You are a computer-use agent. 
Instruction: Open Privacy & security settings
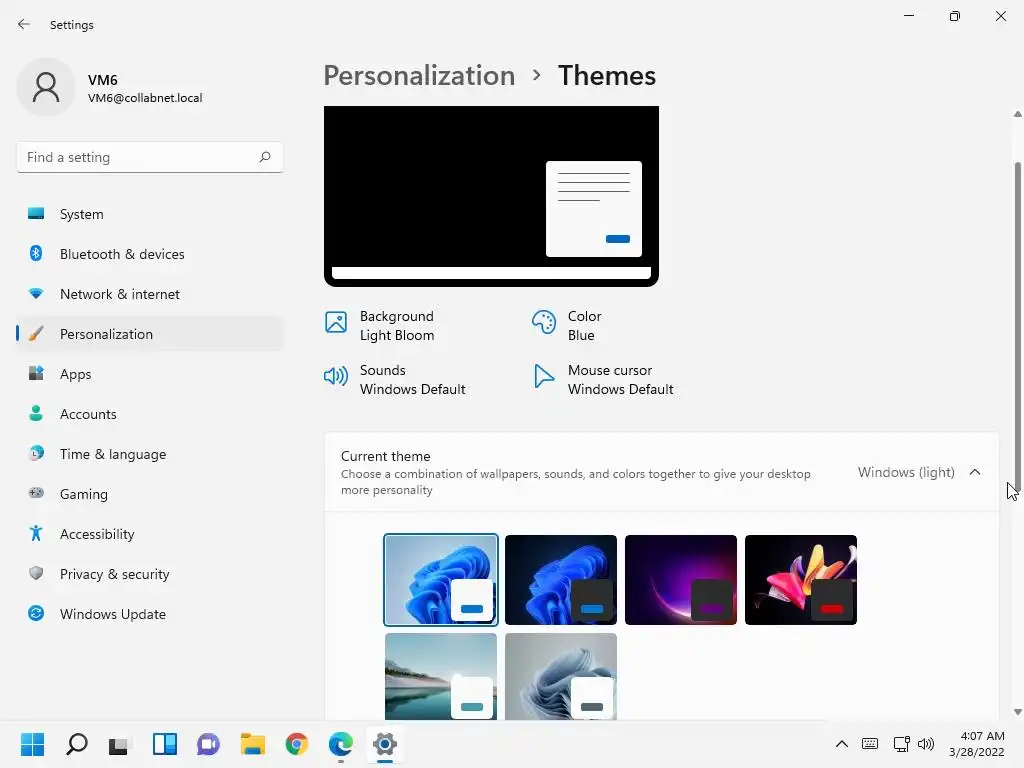(150, 574)
